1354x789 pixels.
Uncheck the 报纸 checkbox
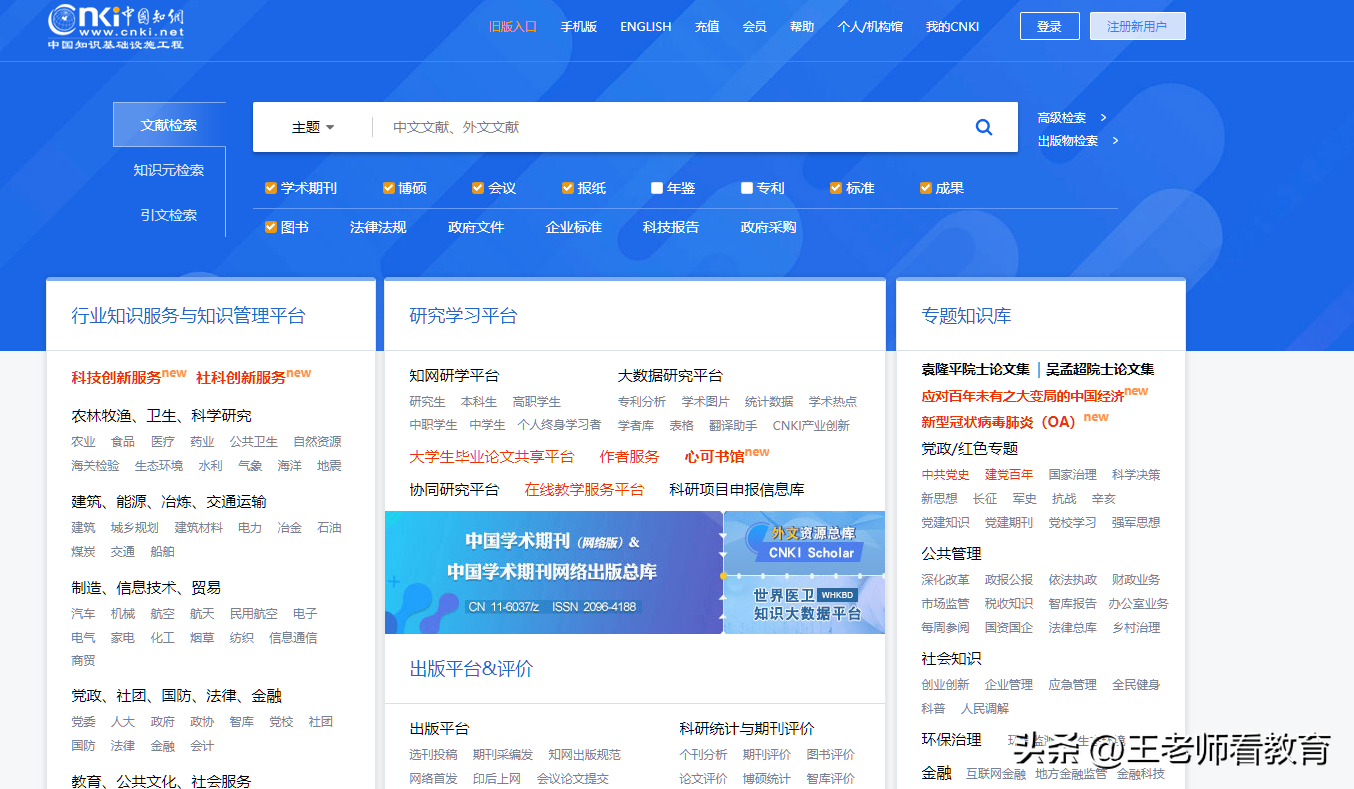click(568, 188)
